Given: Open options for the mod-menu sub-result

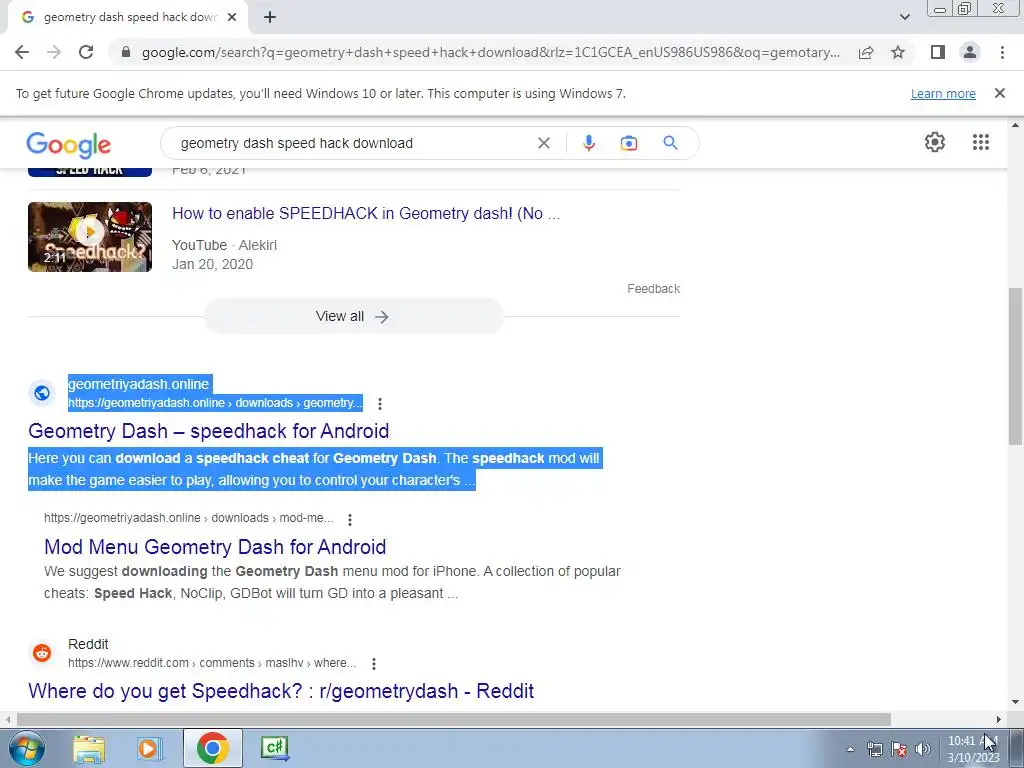Looking at the screenshot, I should pyautogui.click(x=350, y=519).
